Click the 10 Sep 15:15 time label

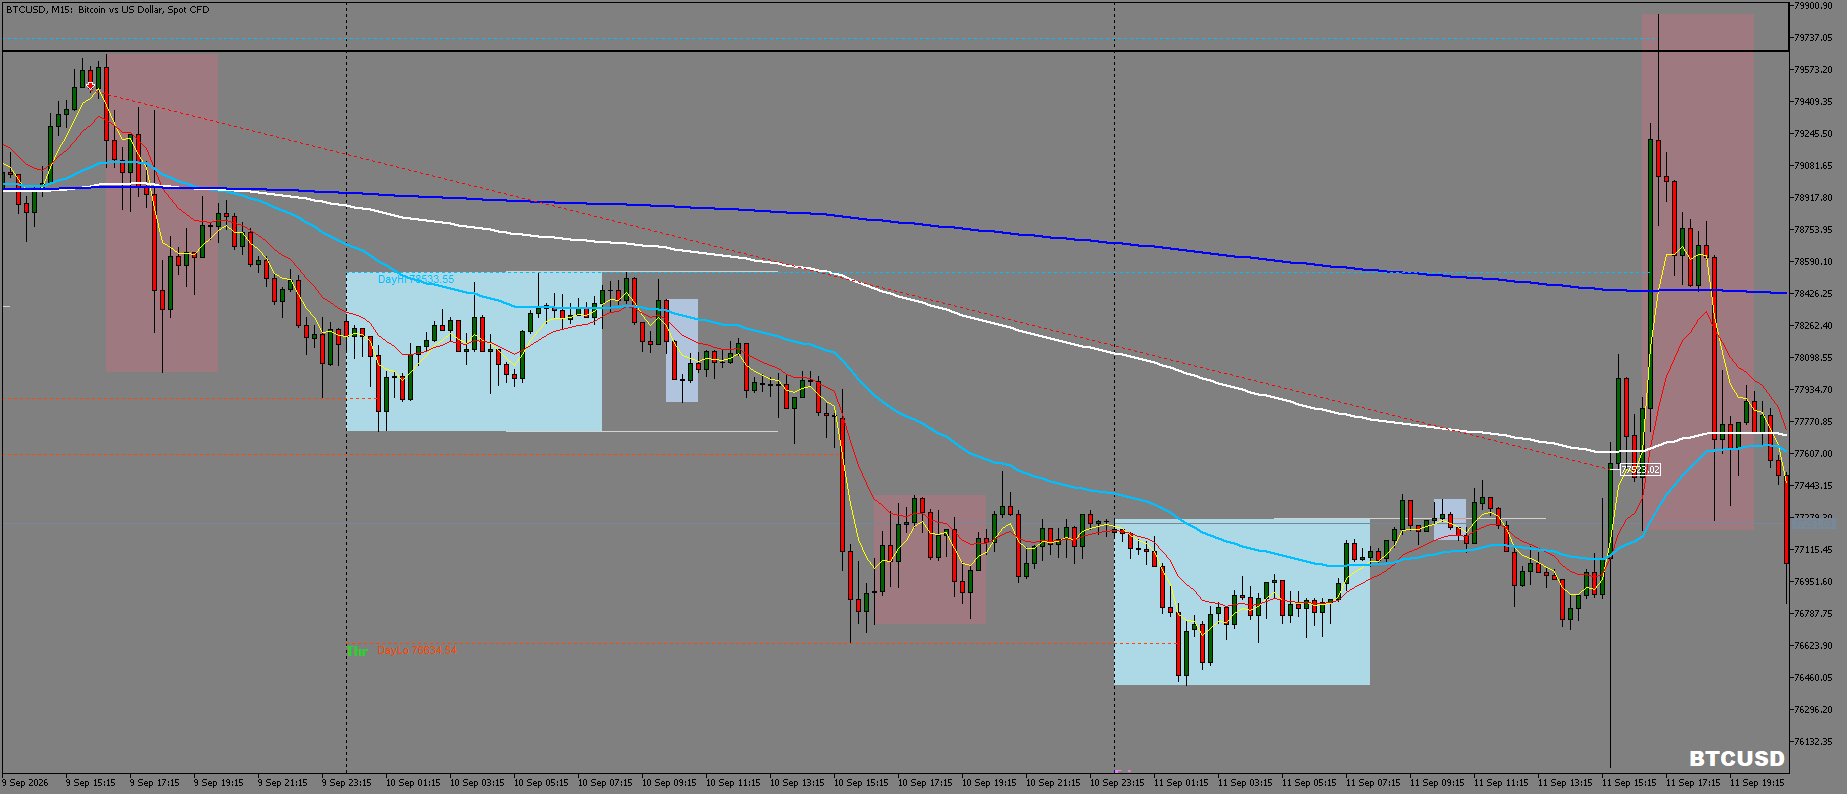click(861, 783)
